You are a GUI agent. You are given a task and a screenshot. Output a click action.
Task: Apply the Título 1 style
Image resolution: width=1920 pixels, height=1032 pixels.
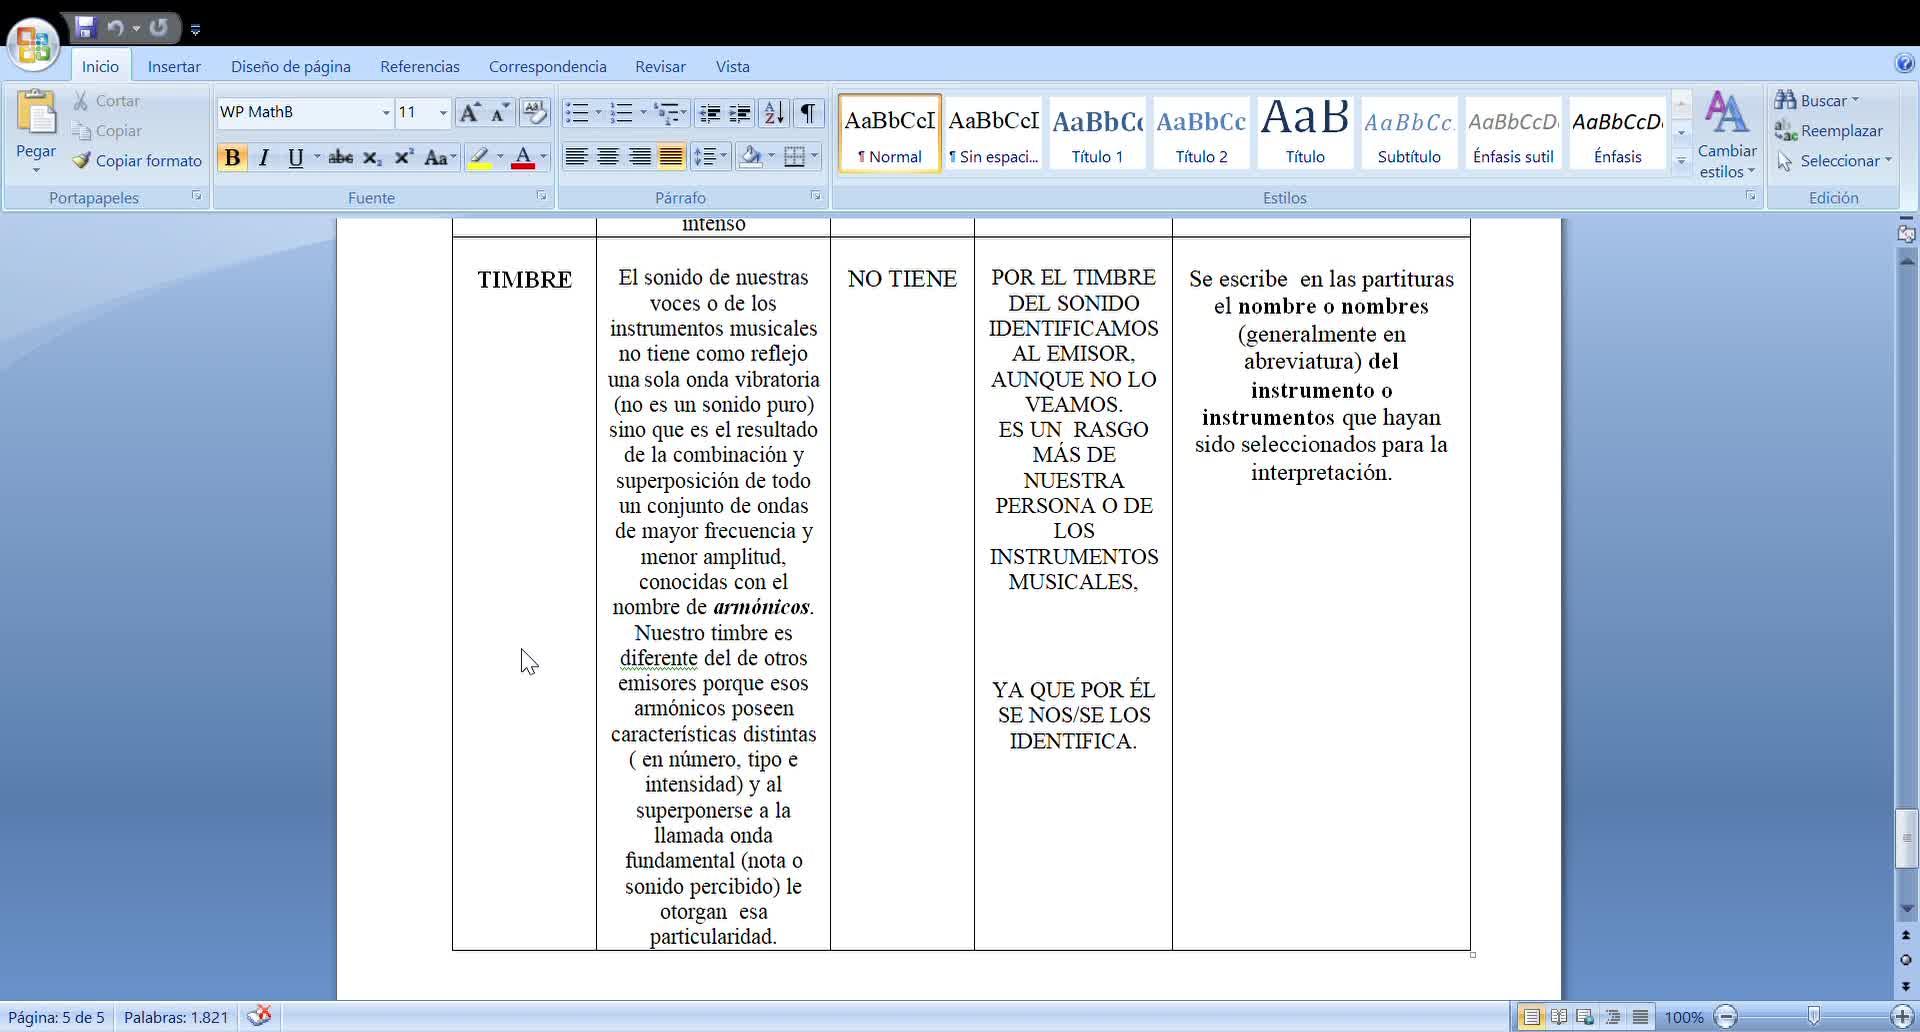(x=1097, y=133)
